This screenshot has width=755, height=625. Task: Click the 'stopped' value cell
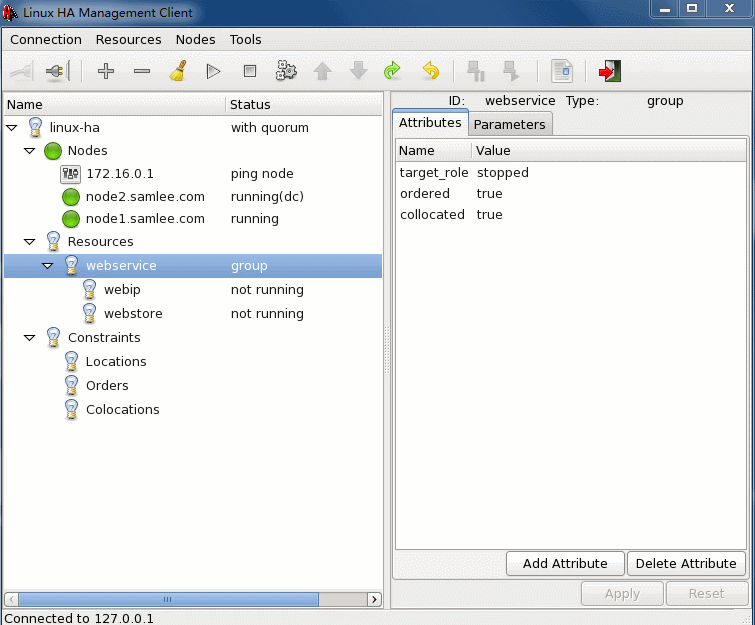(503, 173)
